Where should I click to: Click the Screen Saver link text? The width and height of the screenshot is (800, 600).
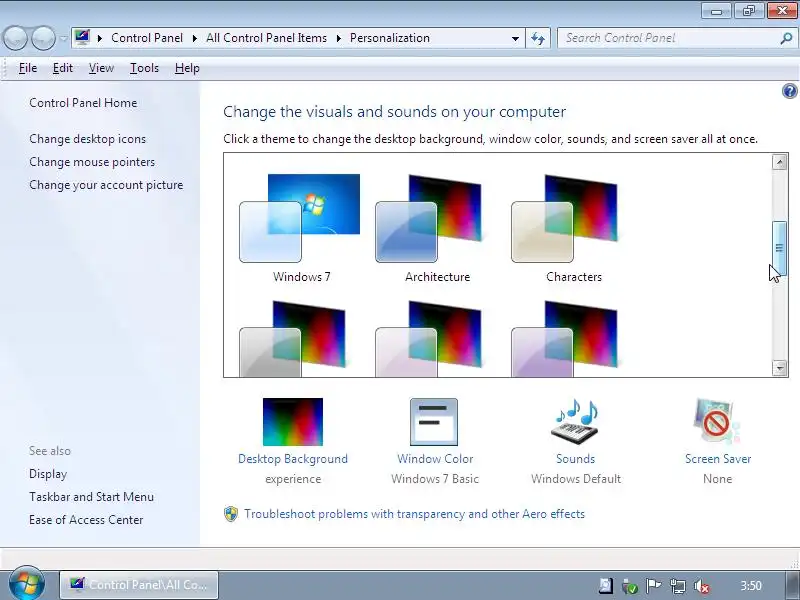pos(718,459)
